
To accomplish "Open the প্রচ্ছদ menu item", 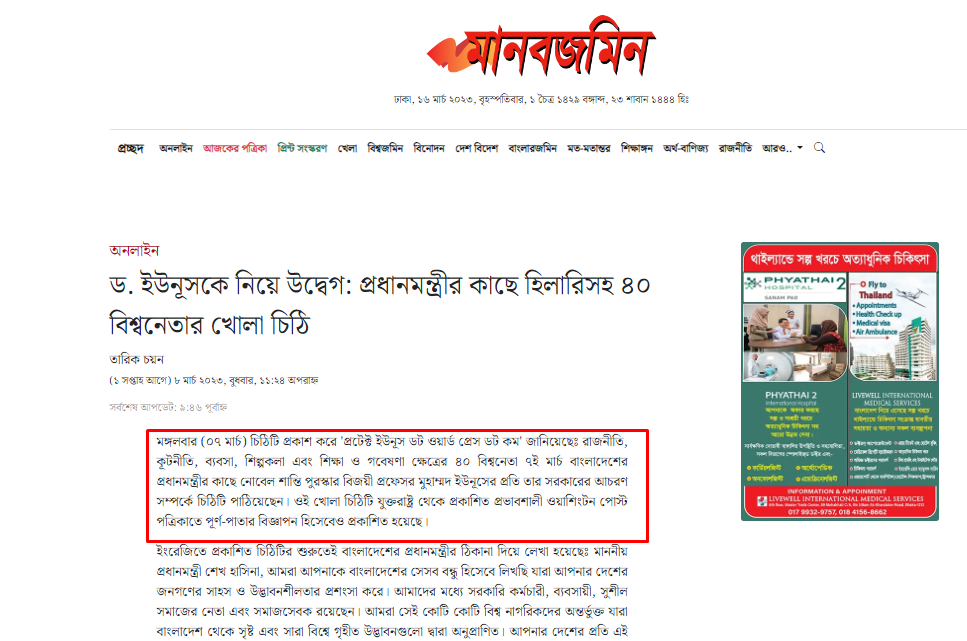I will point(131,148).
